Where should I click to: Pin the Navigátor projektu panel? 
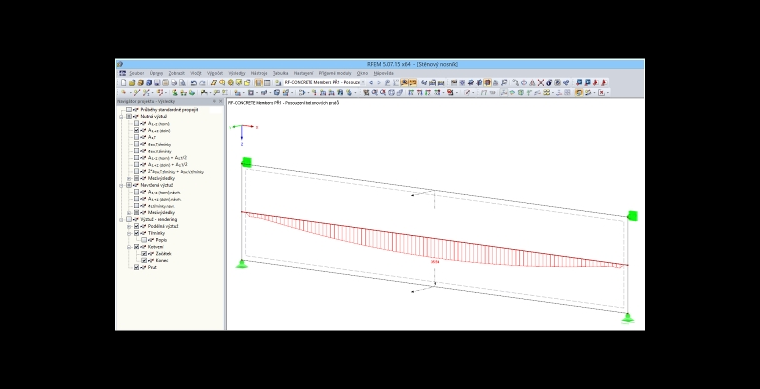click(x=214, y=101)
